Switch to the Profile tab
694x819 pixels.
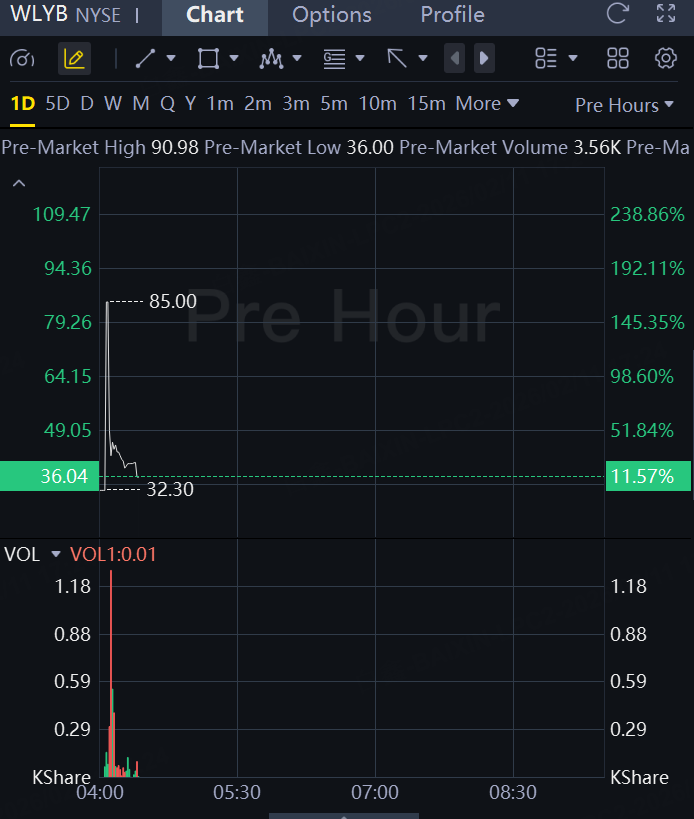pos(452,15)
